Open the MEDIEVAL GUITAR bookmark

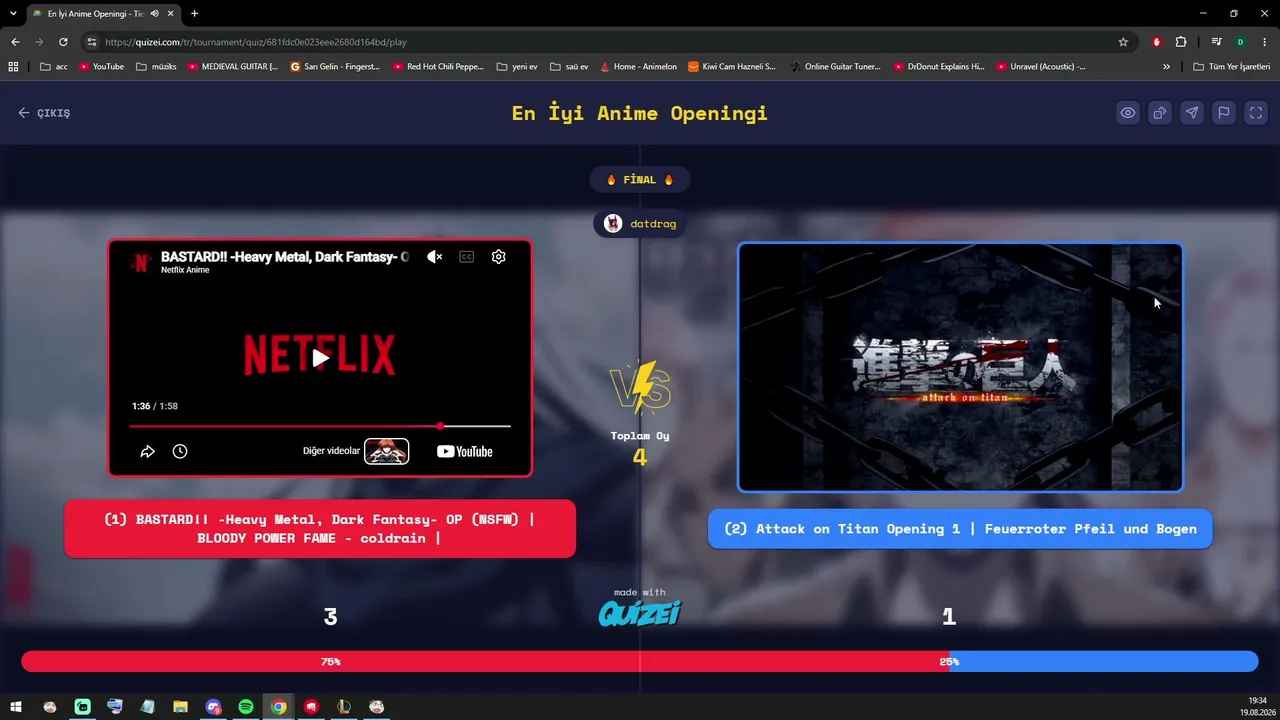(x=233, y=67)
